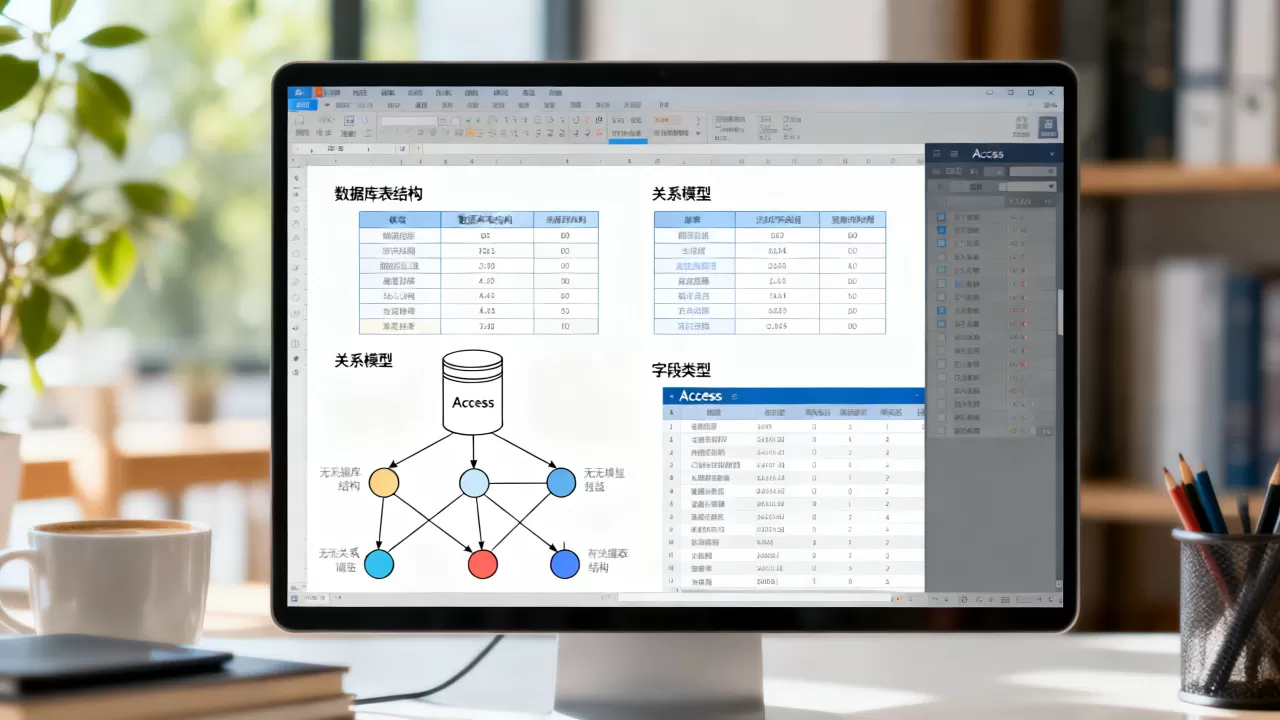Image resolution: width=1280 pixels, height=720 pixels.
Task: Select the royal-blue node right of the red node
Action: click(565, 564)
